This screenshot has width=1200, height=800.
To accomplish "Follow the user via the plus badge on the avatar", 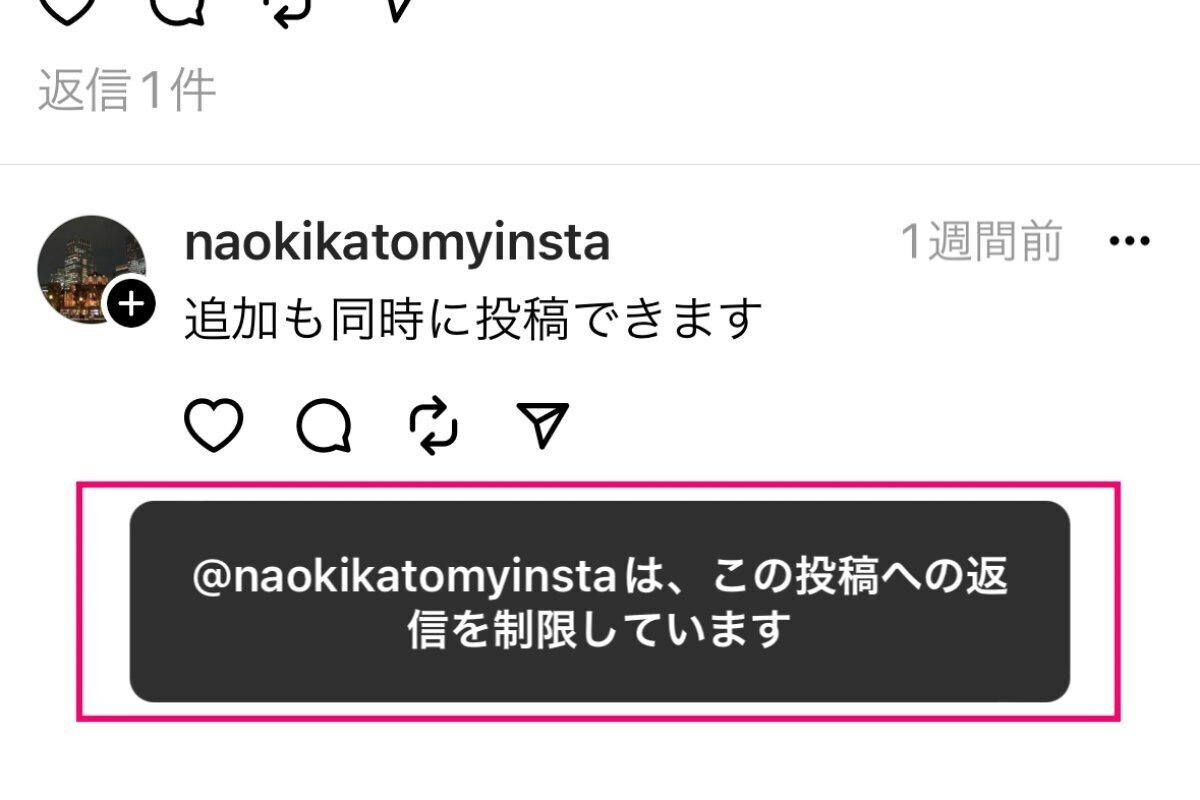I will (x=131, y=302).
